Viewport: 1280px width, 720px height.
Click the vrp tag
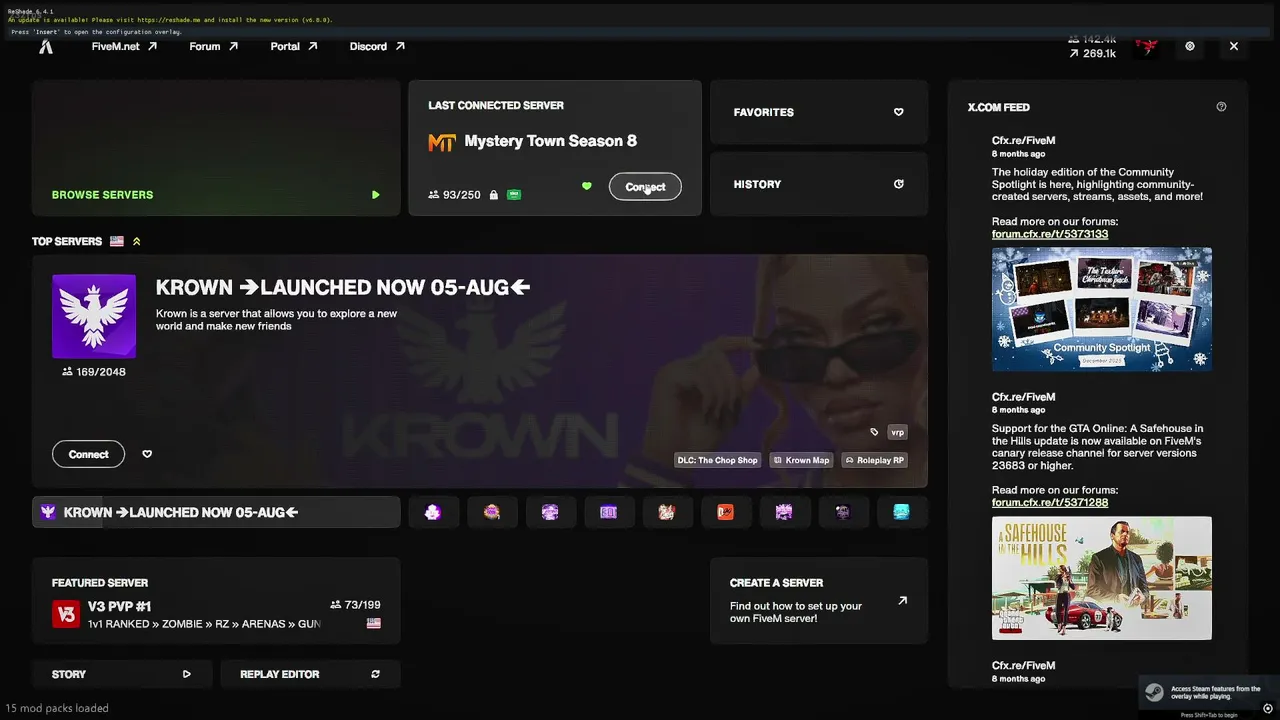pos(897,432)
